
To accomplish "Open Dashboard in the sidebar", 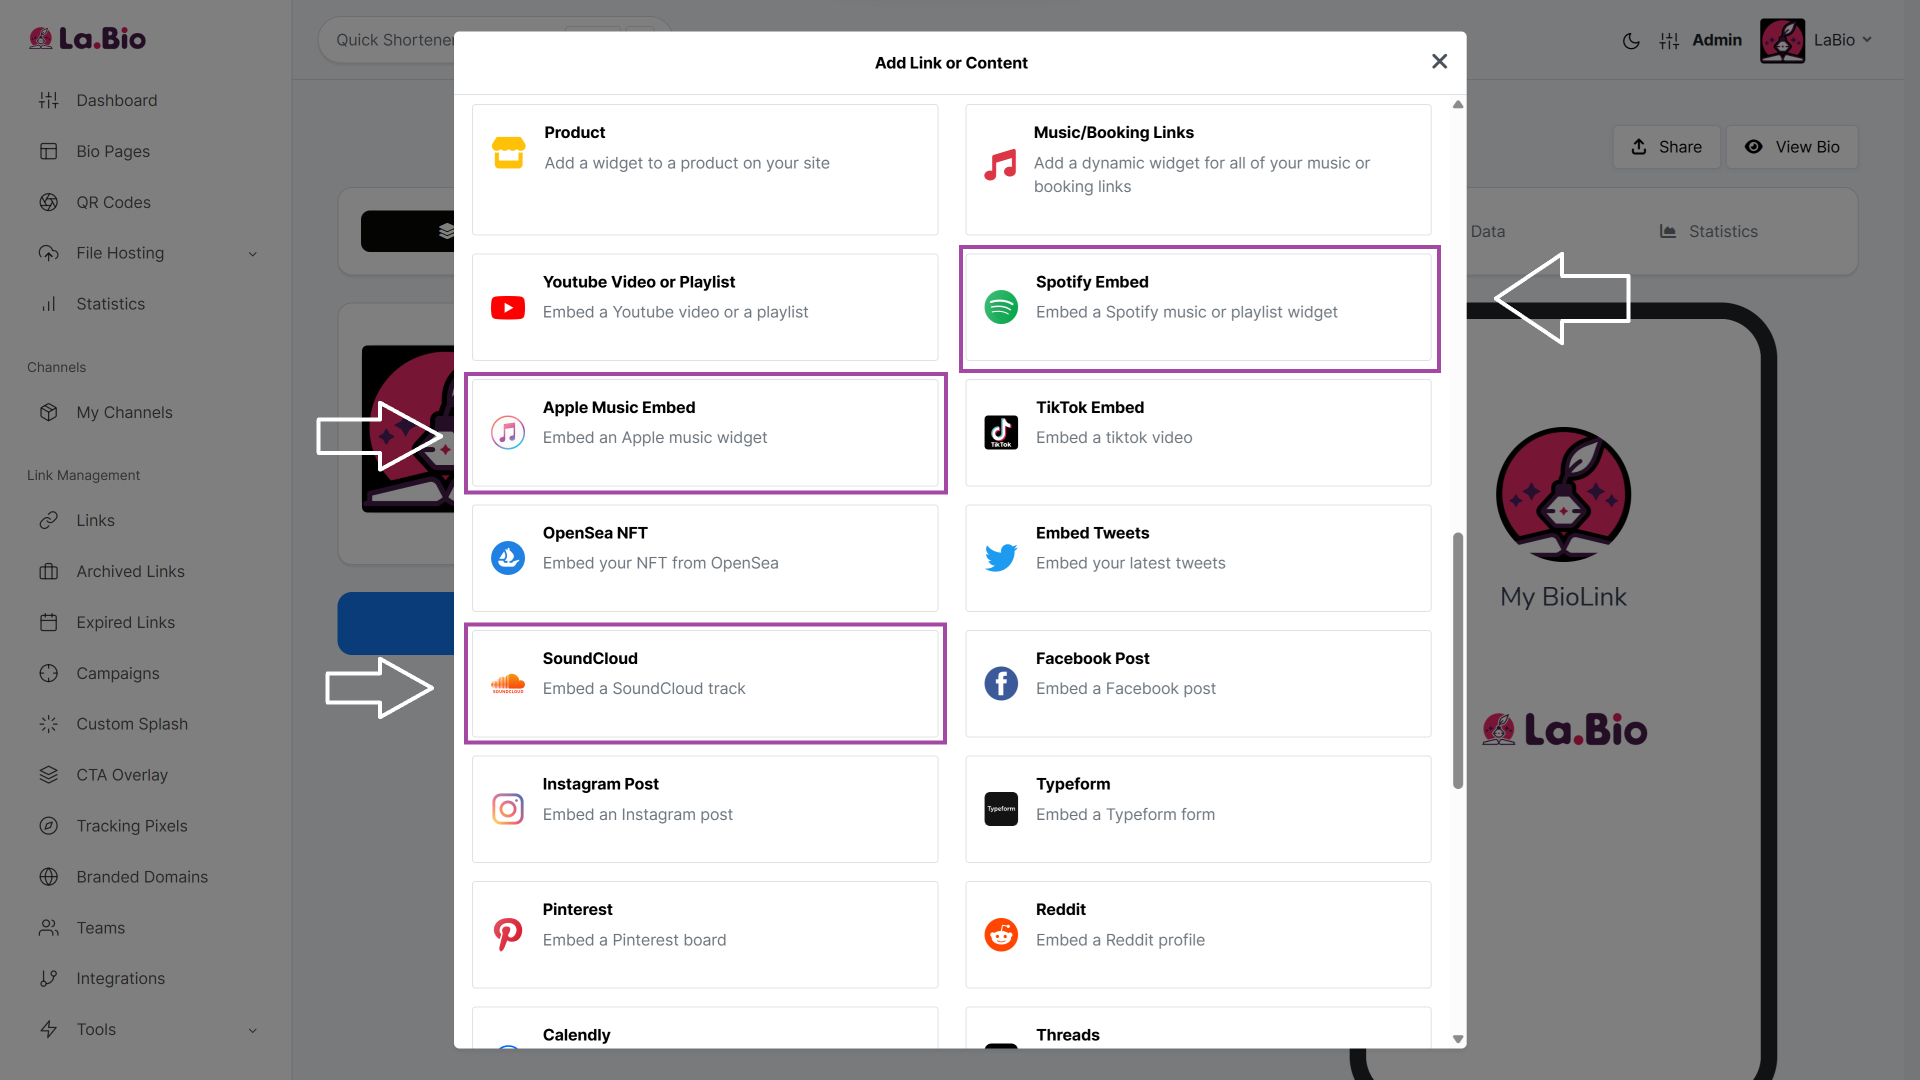I will (116, 100).
